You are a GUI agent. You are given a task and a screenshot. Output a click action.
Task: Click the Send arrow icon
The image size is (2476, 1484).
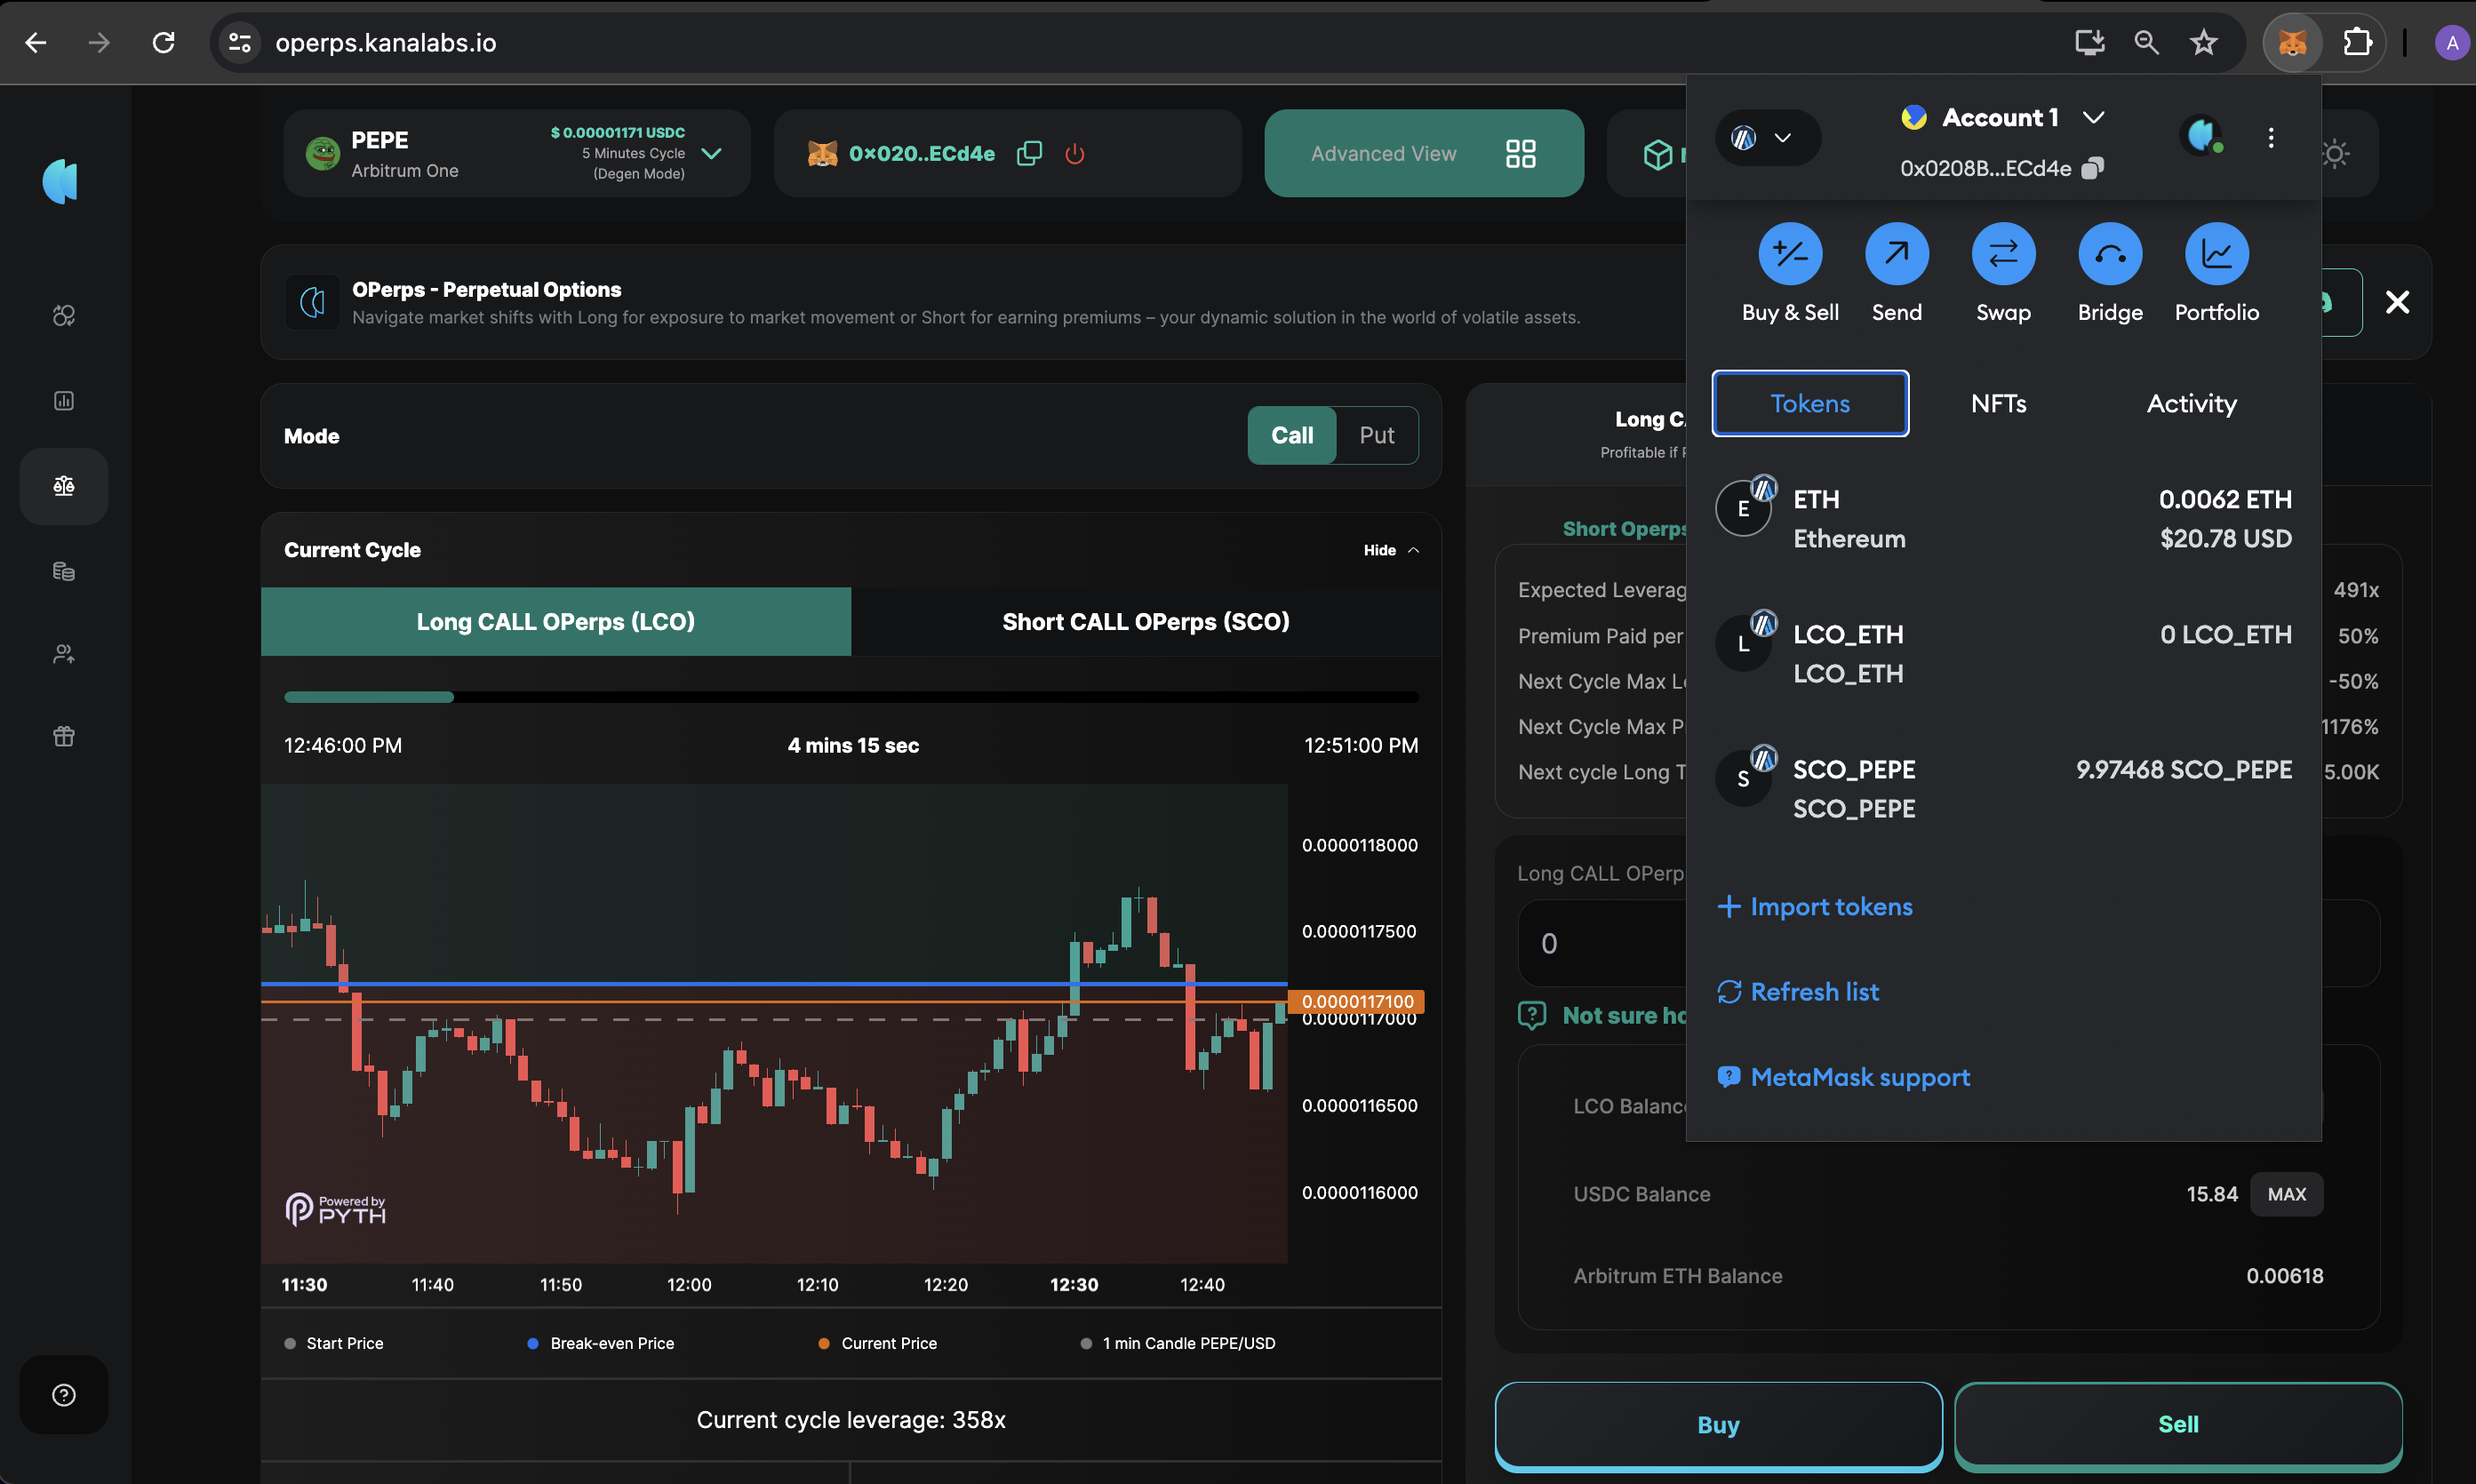tap(1896, 254)
